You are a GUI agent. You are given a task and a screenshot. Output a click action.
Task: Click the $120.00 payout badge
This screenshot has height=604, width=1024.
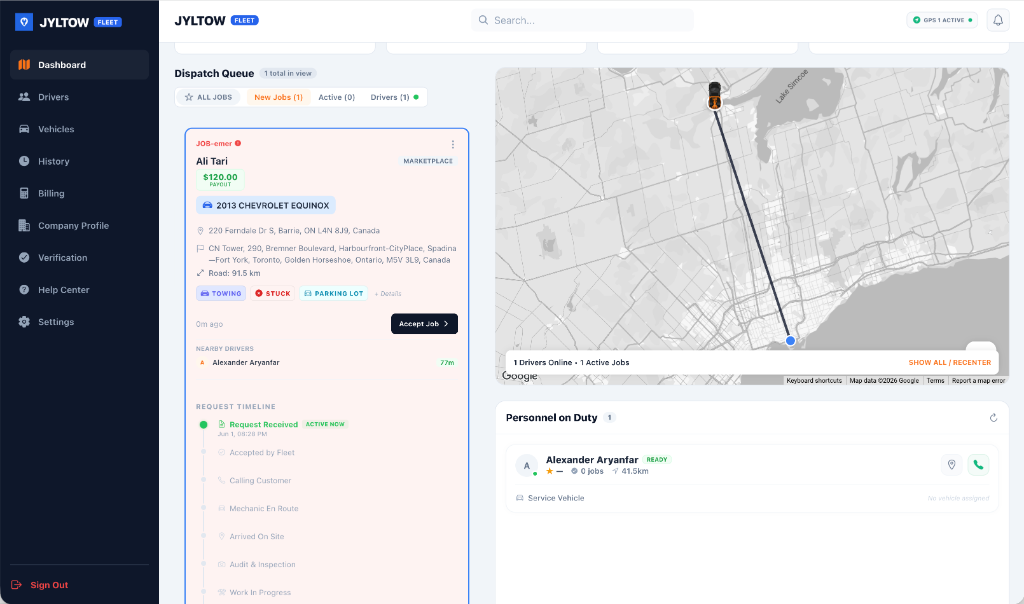tap(220, 179)
